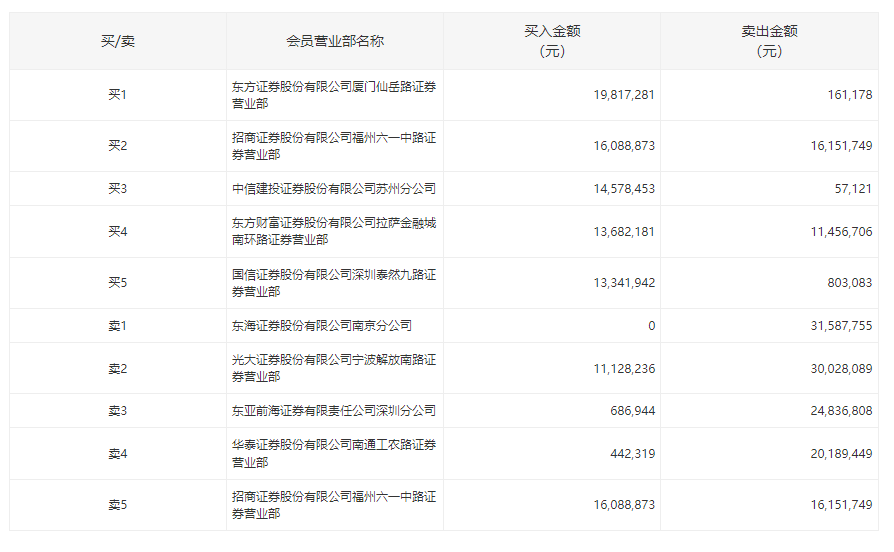Image resolution: width=894 pixels, height=552 pixels.
Task: Select sell amount 11,456,706
Action: point(841,232)
